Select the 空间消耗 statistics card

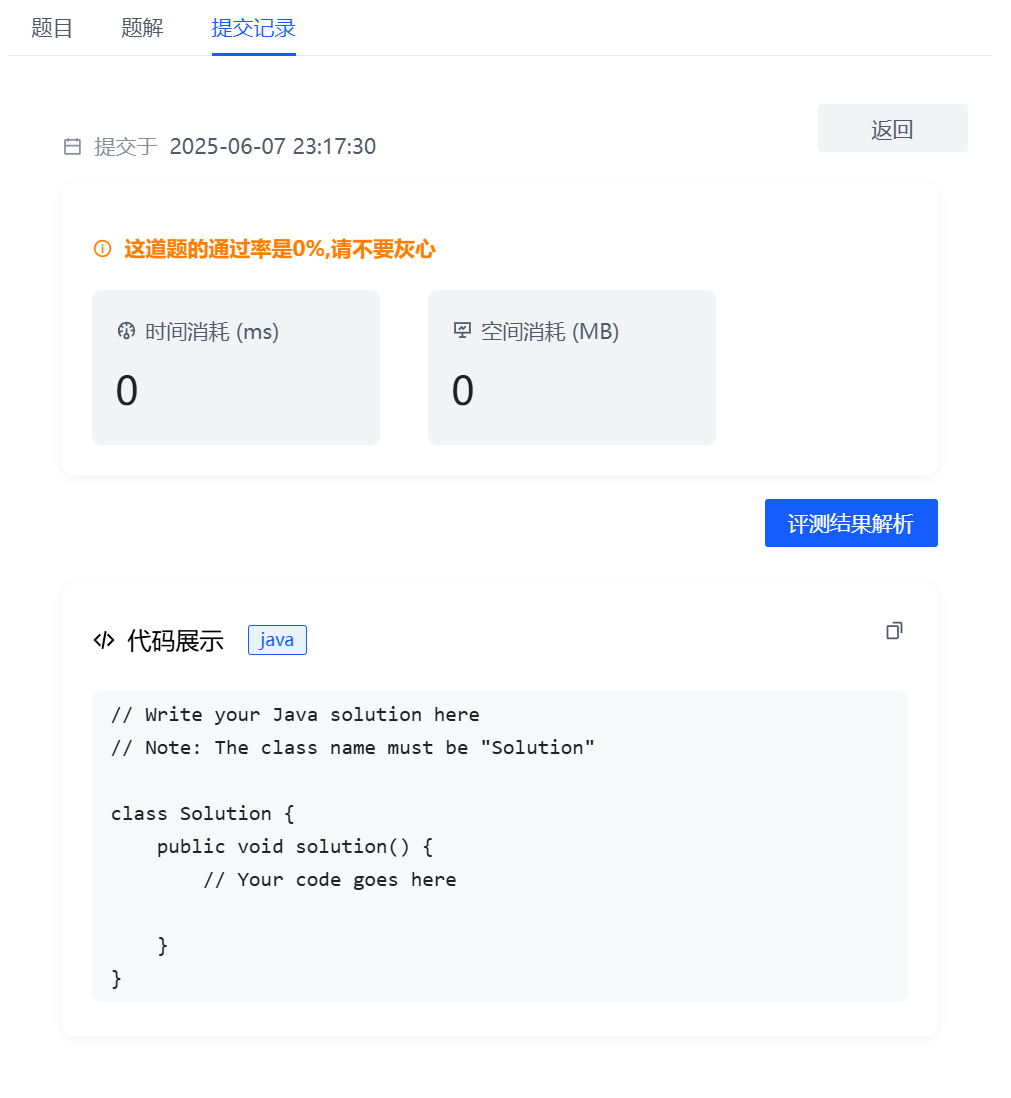pyautogui.click(x=571, y=367)
